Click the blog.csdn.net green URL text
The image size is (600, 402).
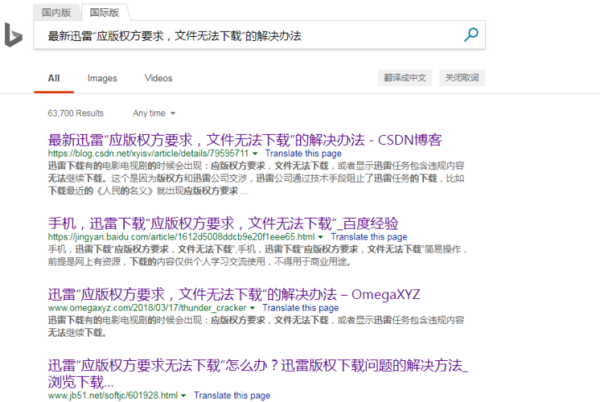tap(148, 153)
